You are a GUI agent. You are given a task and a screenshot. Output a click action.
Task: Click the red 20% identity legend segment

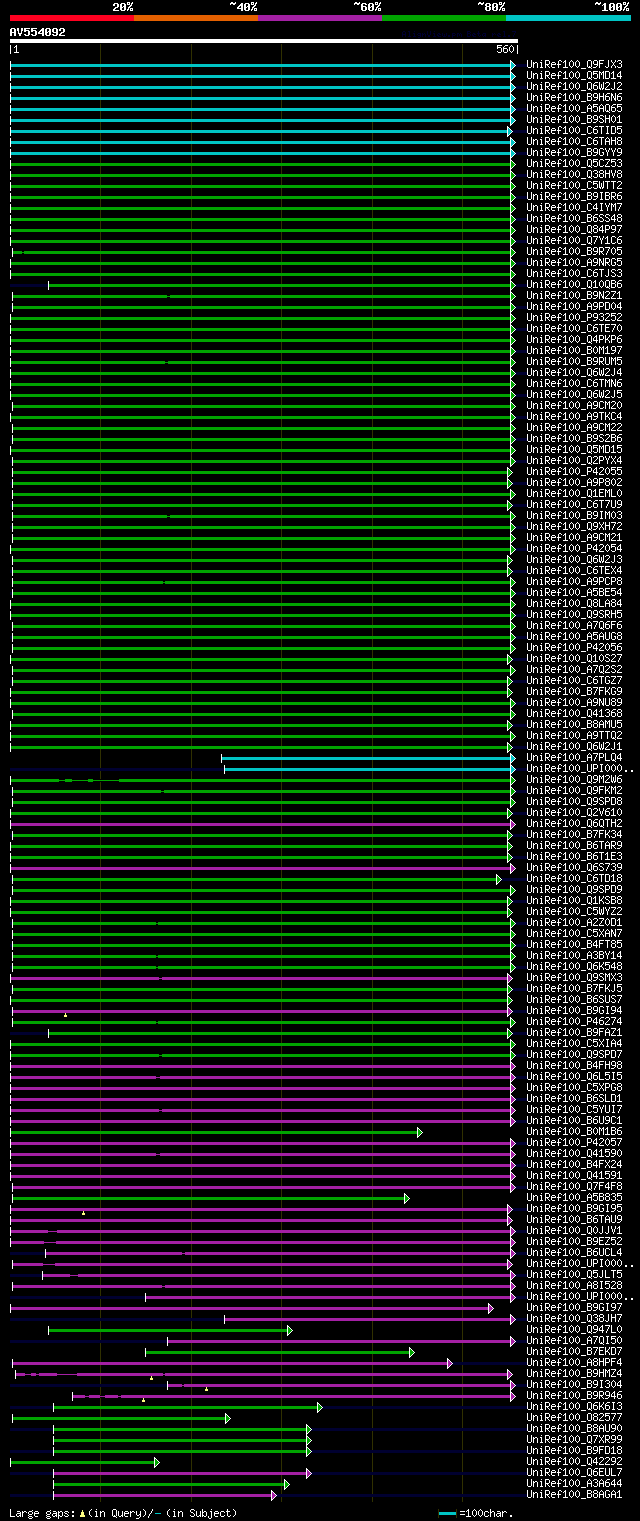coord(72,17)
